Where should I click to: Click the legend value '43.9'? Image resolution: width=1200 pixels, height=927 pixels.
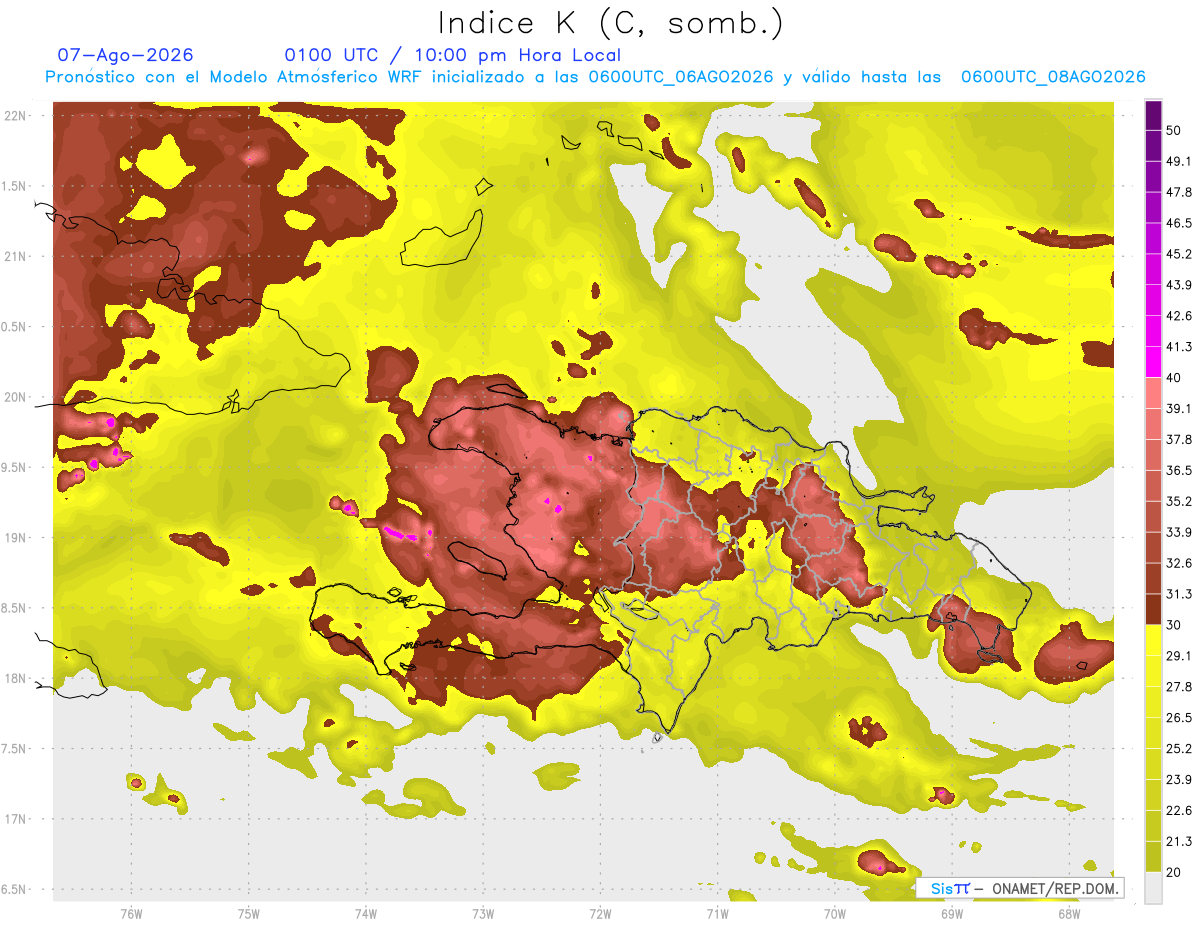(1178, 285)
